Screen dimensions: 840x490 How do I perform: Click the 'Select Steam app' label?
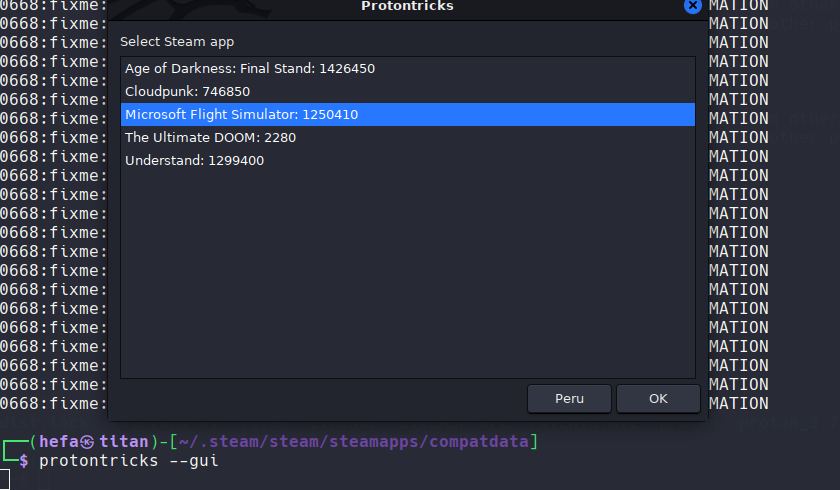177,42
